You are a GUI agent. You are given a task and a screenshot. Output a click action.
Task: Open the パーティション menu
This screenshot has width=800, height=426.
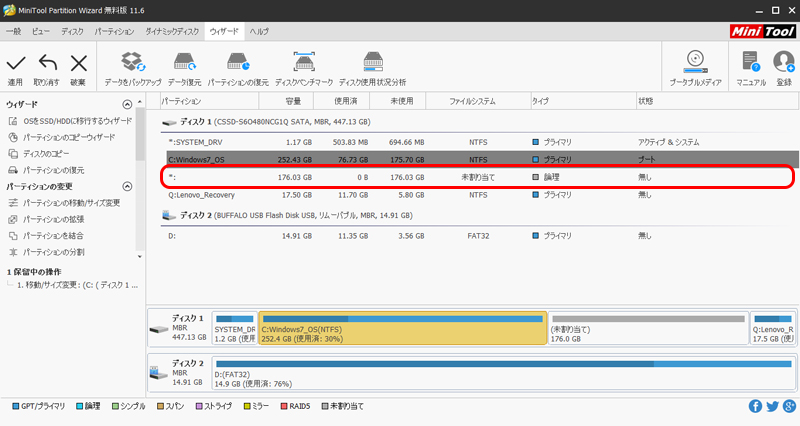click(114, 32)
